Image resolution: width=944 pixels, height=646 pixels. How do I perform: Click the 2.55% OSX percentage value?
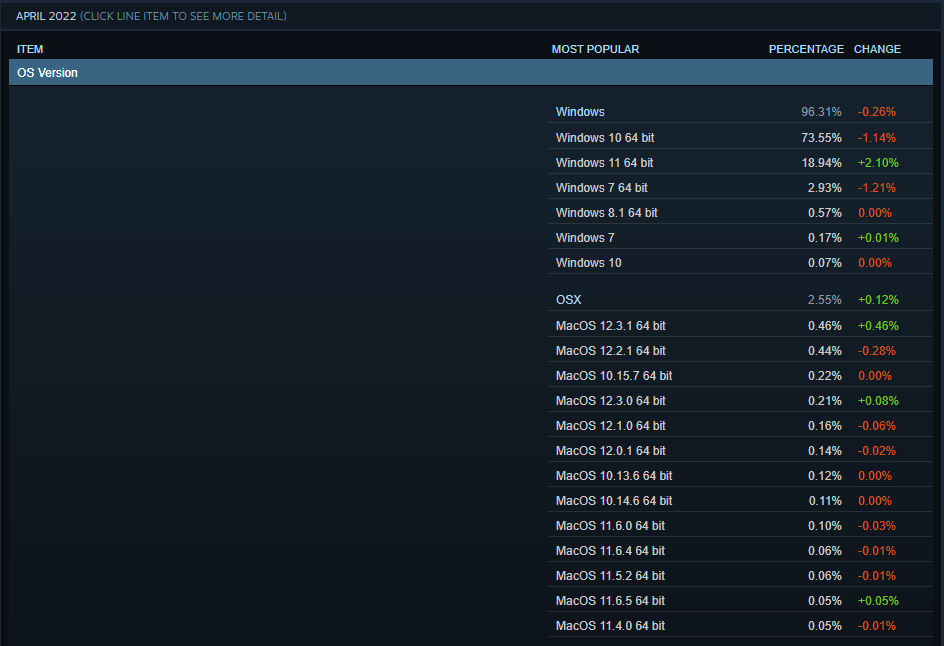click(x=825, y=300)
